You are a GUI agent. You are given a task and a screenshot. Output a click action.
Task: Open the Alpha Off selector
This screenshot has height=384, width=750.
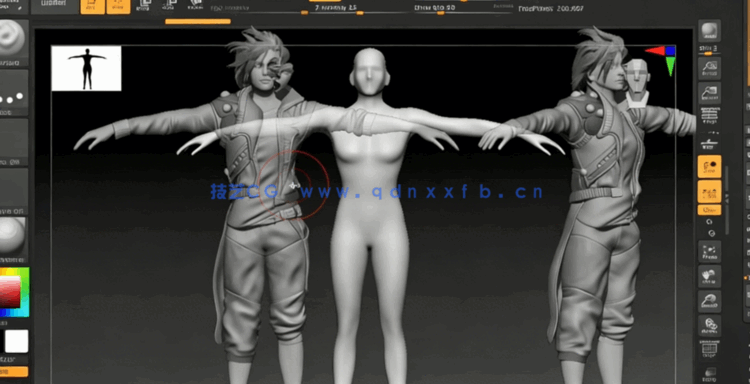(x=14, y=143)
